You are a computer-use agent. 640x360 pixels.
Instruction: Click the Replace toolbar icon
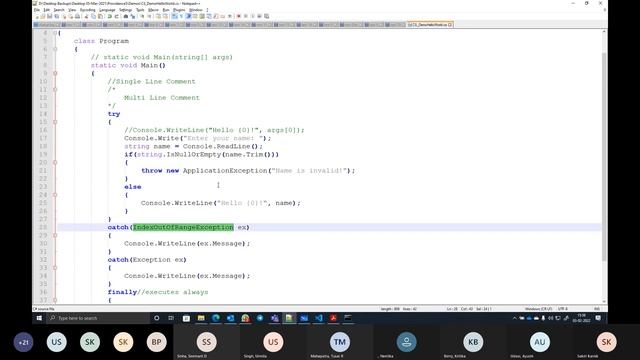pyautogui.click(x=133, y=16)
